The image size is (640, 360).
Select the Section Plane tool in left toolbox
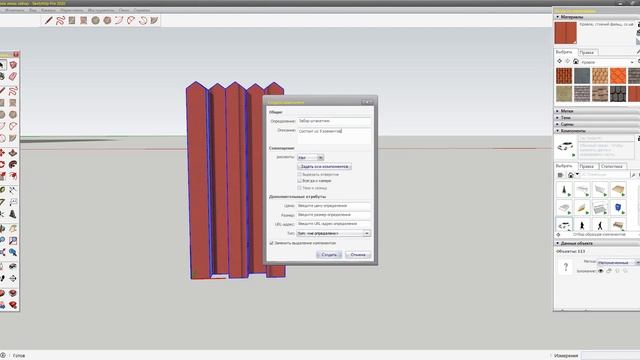click(x=13, y=278)
